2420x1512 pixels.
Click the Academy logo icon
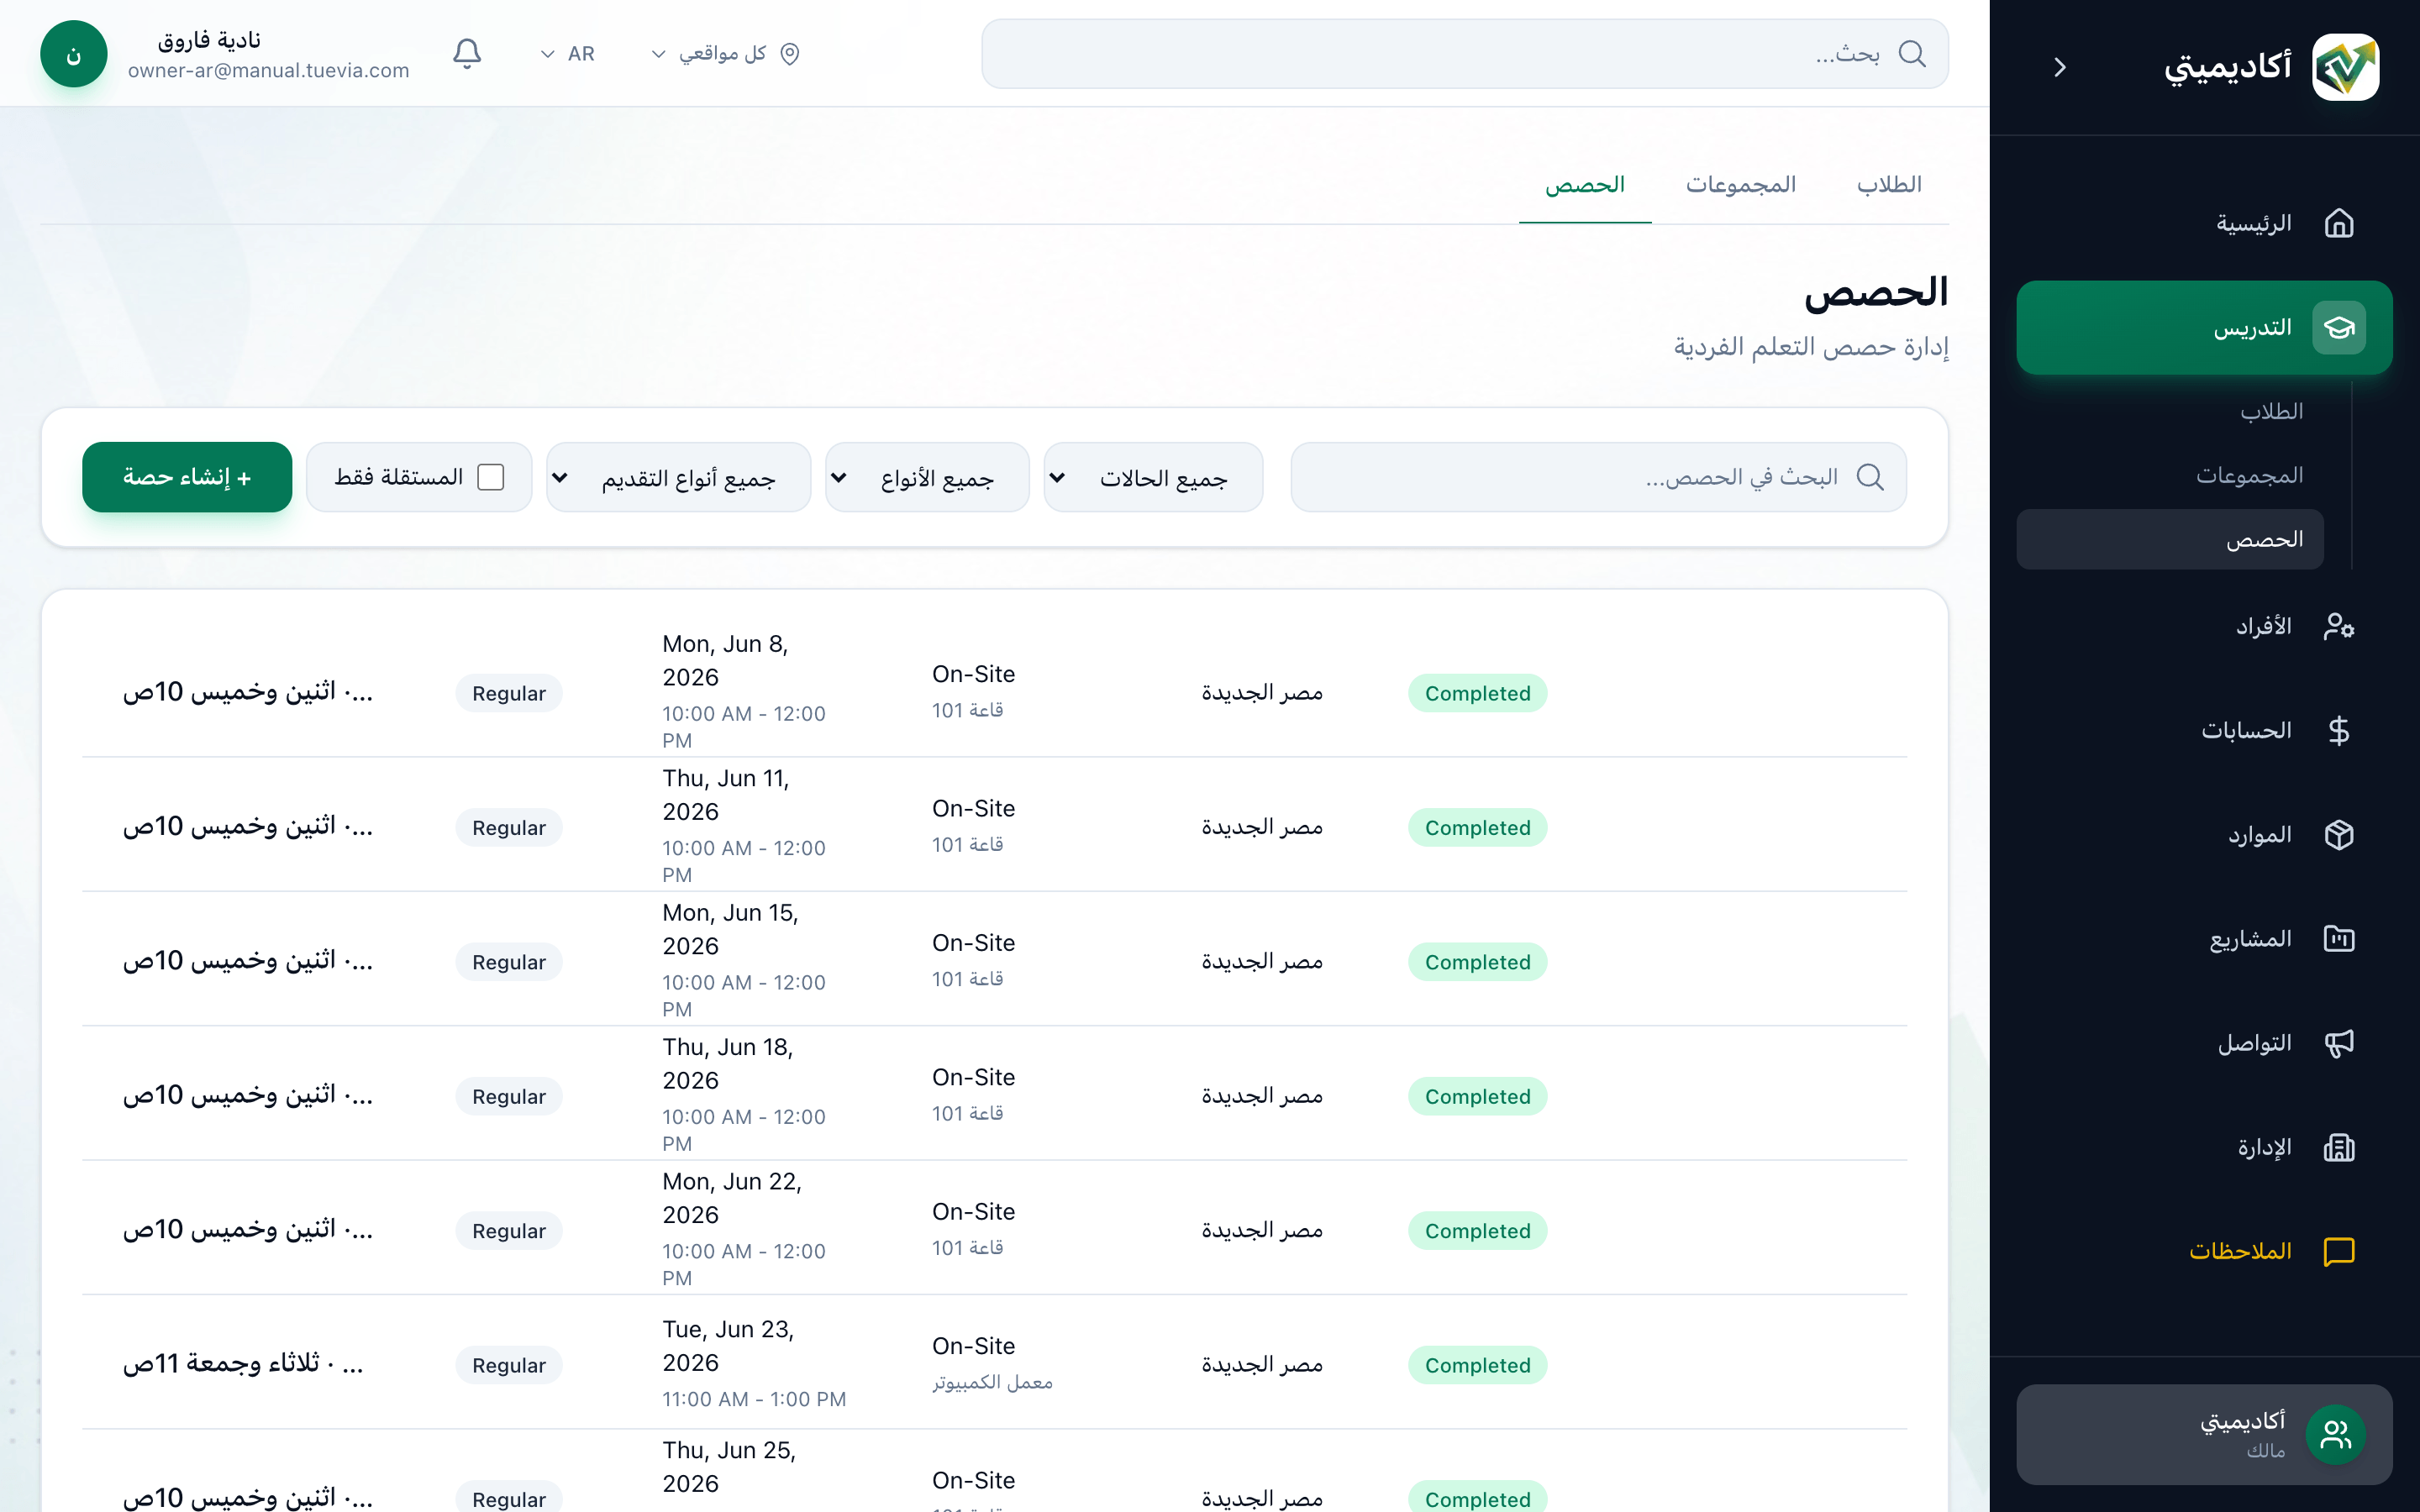point(2345,67)
